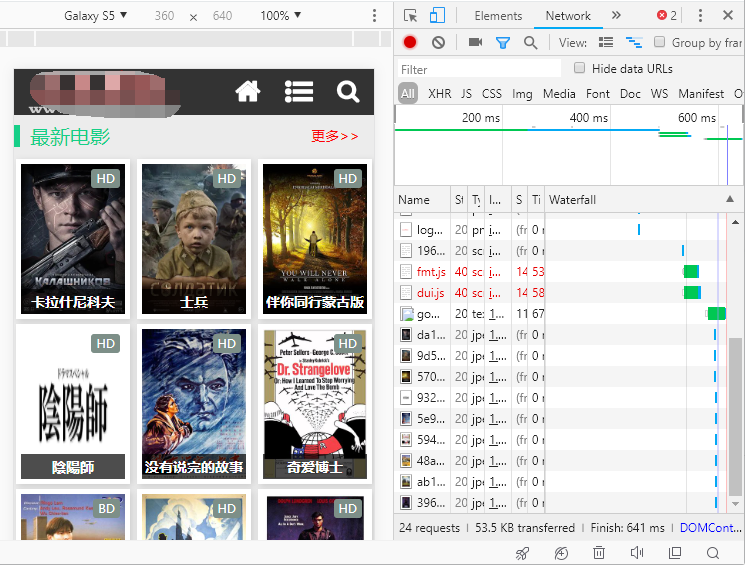
Task: Toggle the device toolbar icon
Action: [437, 15]
